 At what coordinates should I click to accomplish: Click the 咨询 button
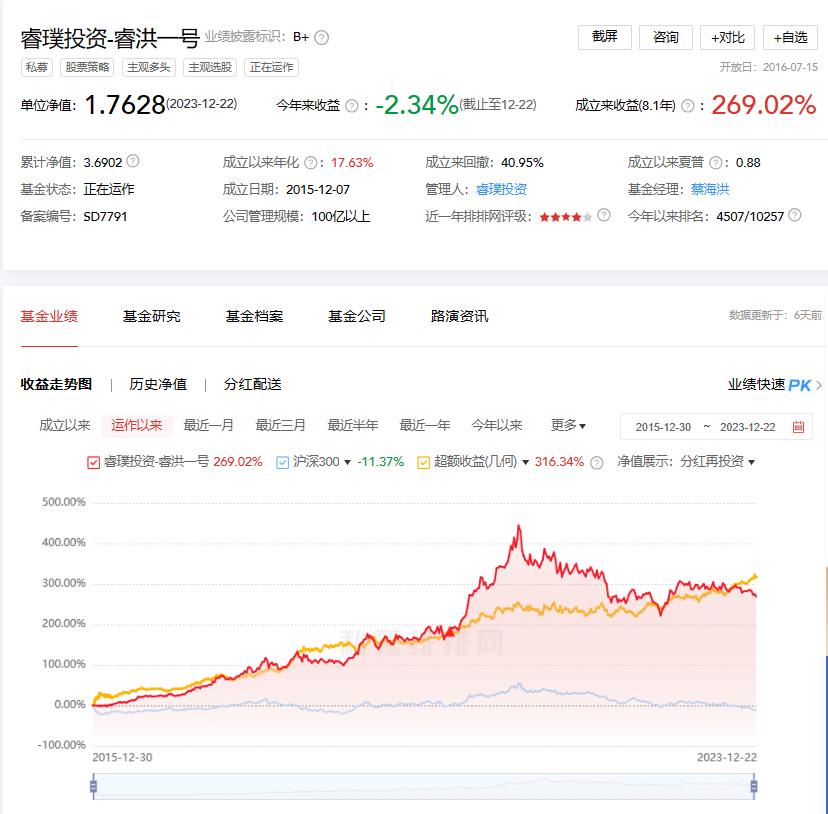(665, 37)
